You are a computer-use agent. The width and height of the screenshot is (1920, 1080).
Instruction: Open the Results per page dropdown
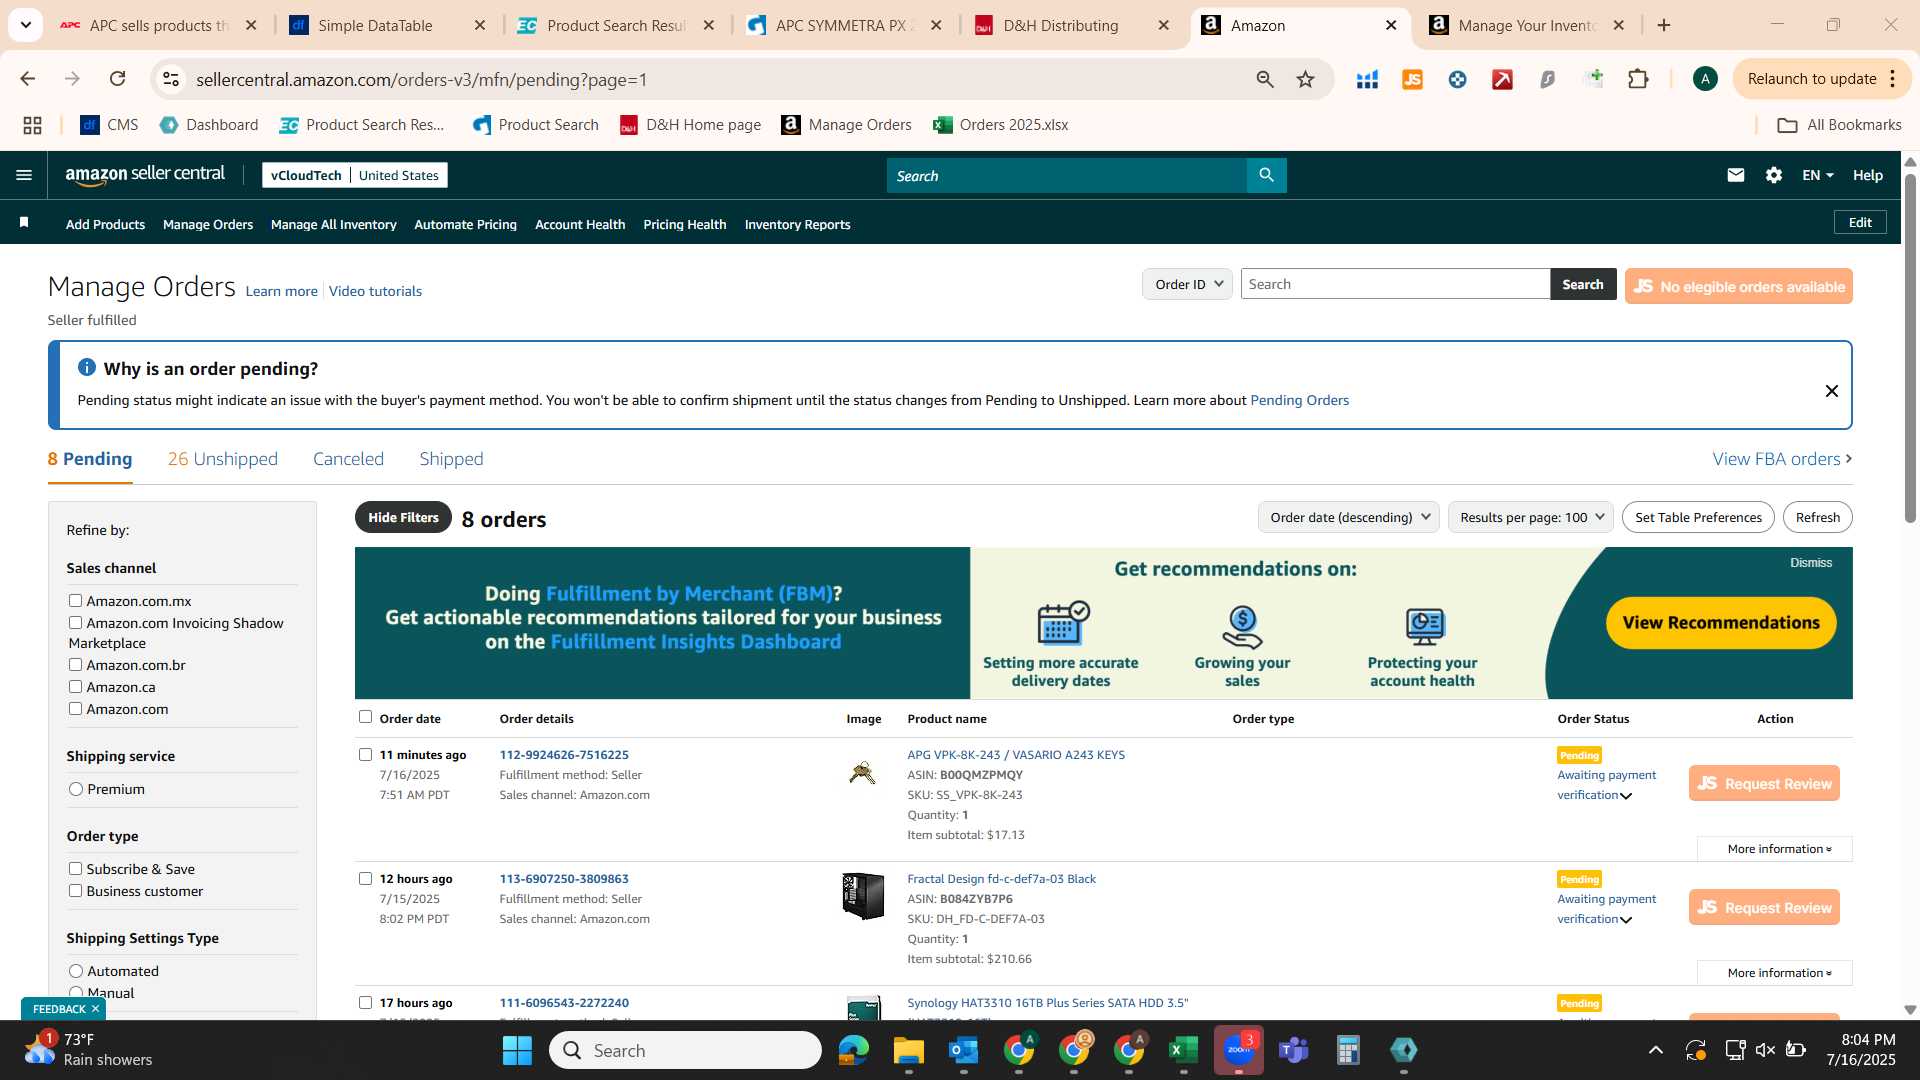(1530, 517)
